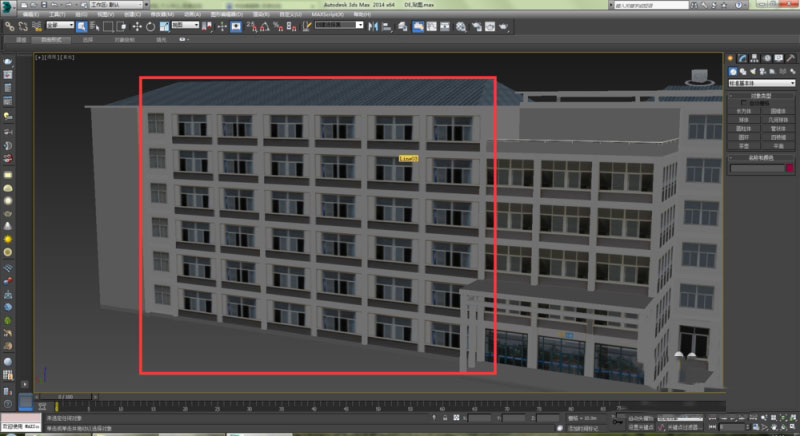
Task: Activate the Select Object tool
Action: pos(82,27)
